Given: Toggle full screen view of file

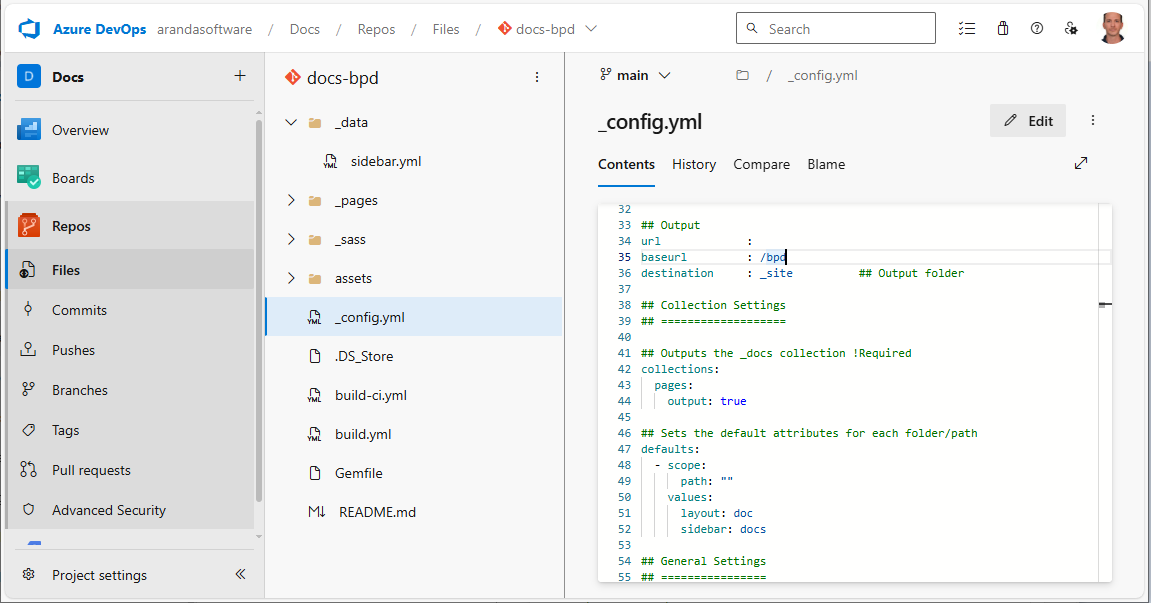Looking at the screenshot, I should click(x=1081, y=163).
